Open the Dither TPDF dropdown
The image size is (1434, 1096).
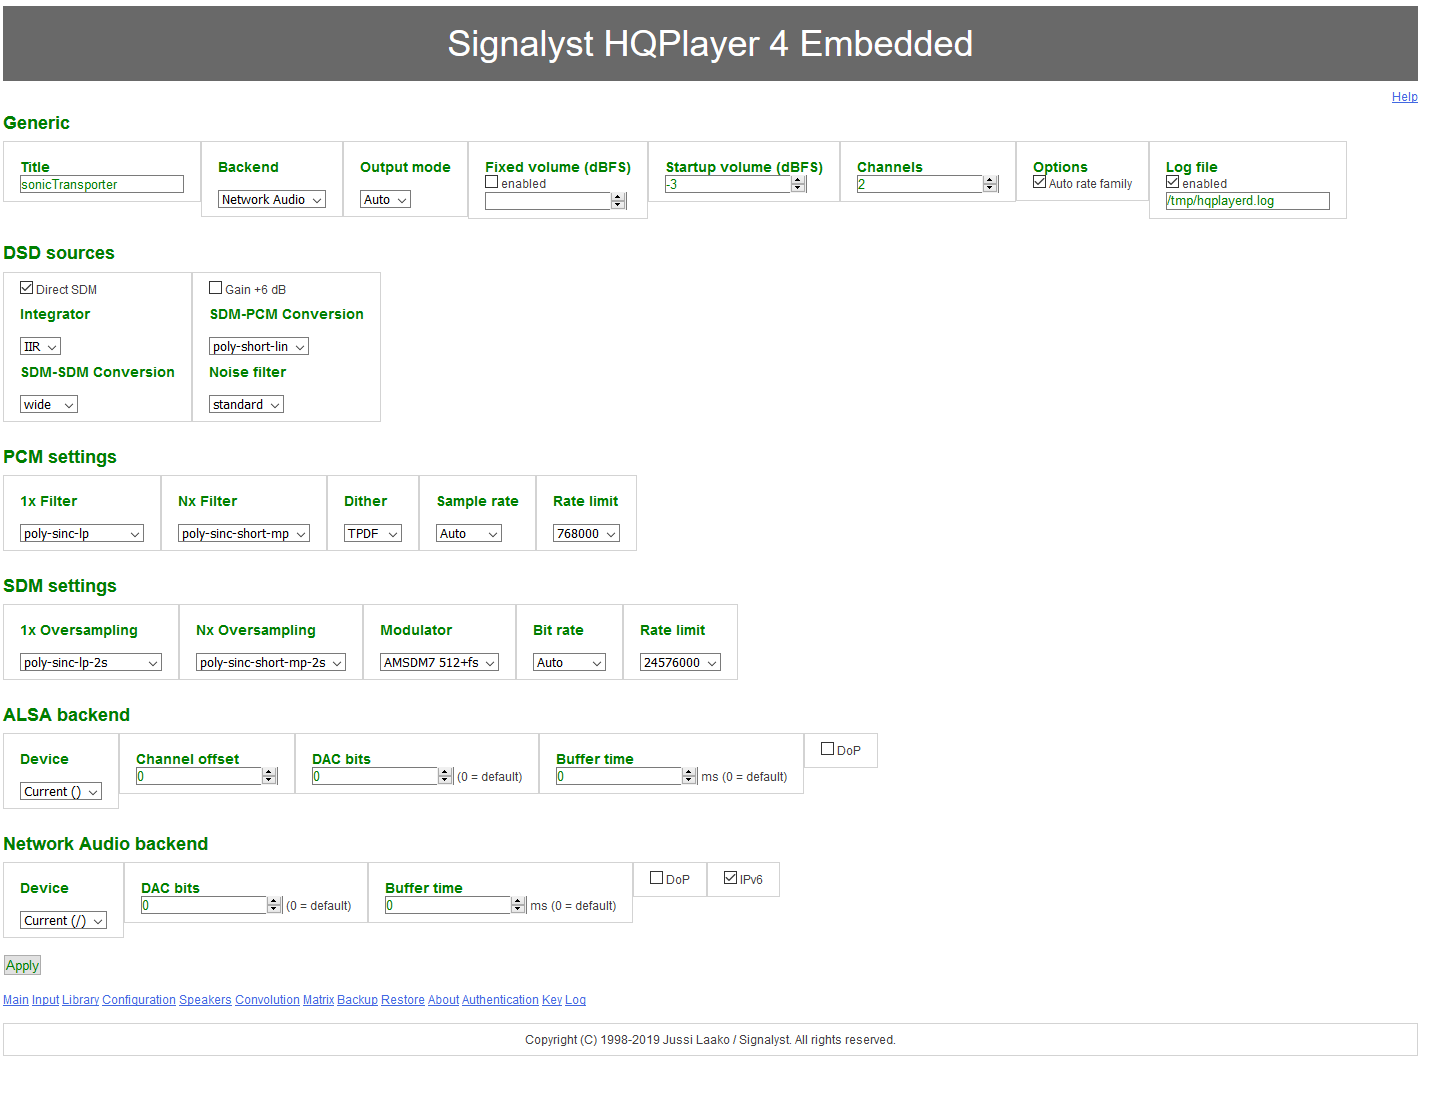tap(373, 534)
